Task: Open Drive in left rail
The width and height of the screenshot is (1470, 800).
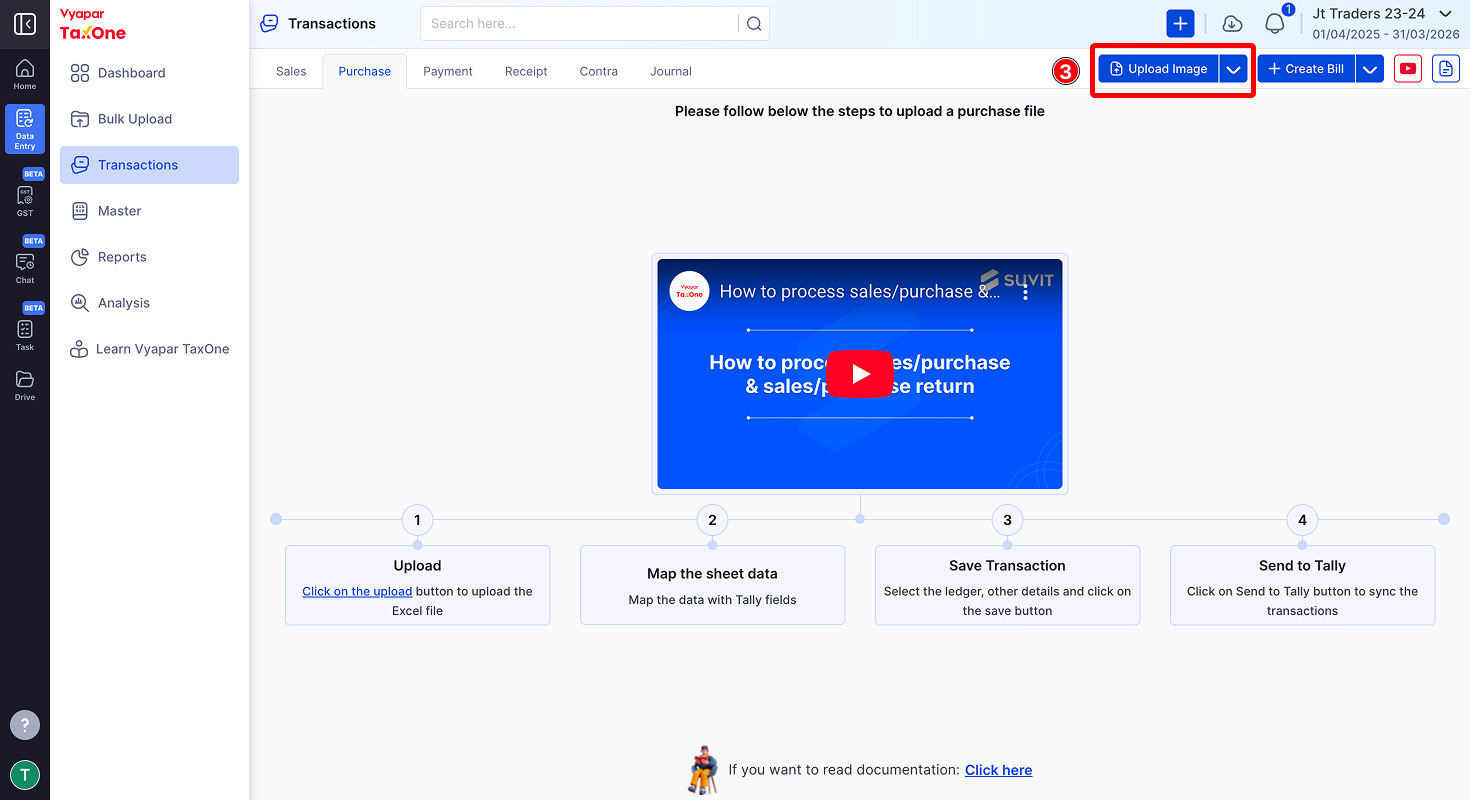Action: 25,385
